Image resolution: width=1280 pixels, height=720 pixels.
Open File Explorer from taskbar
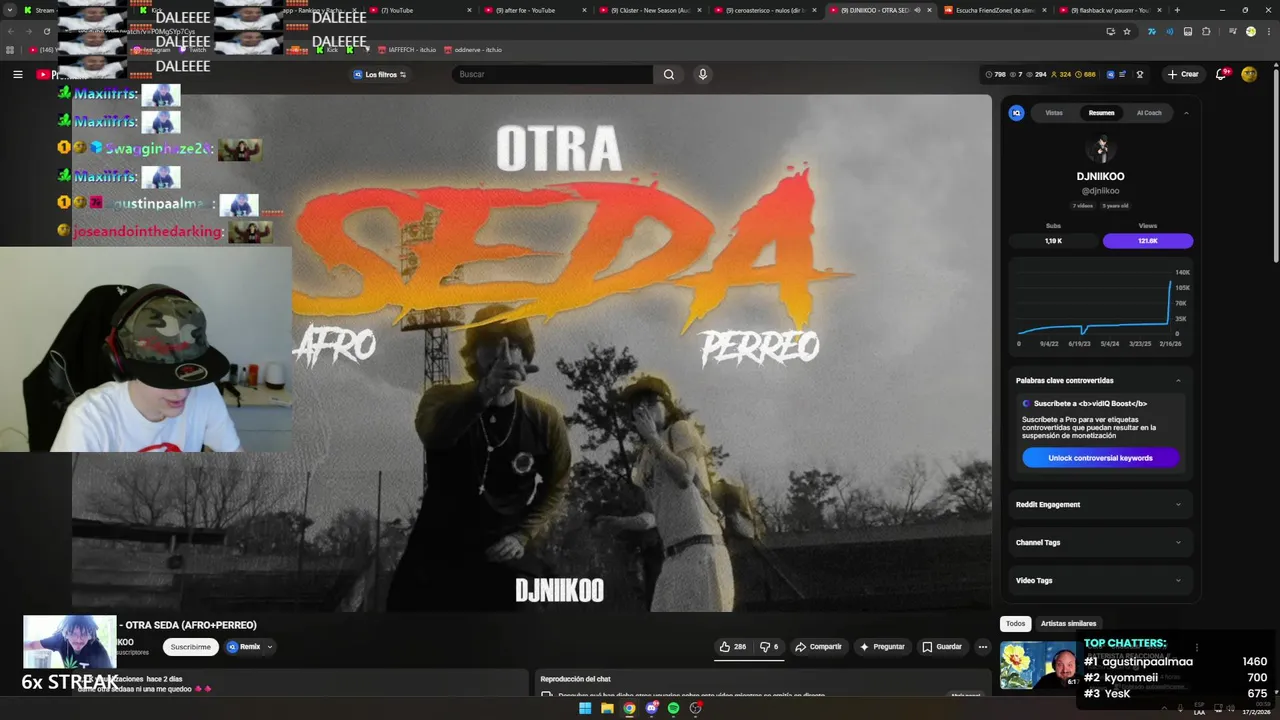[607, 708]
